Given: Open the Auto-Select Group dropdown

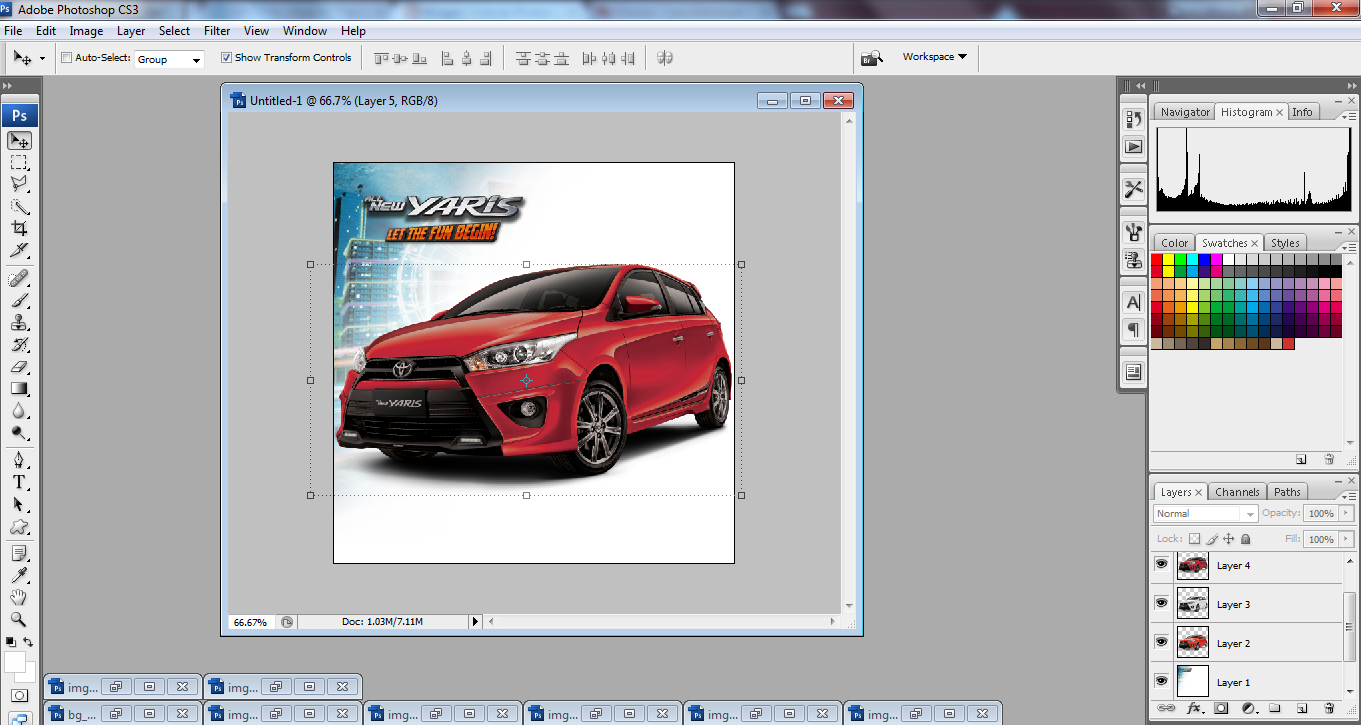Looking at the screenshot, I should [169, 60].
